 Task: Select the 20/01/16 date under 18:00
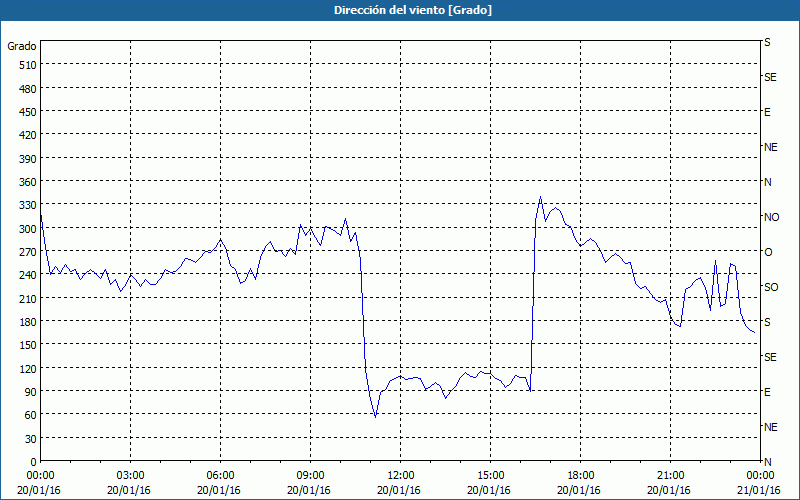(x=581, y=490)
